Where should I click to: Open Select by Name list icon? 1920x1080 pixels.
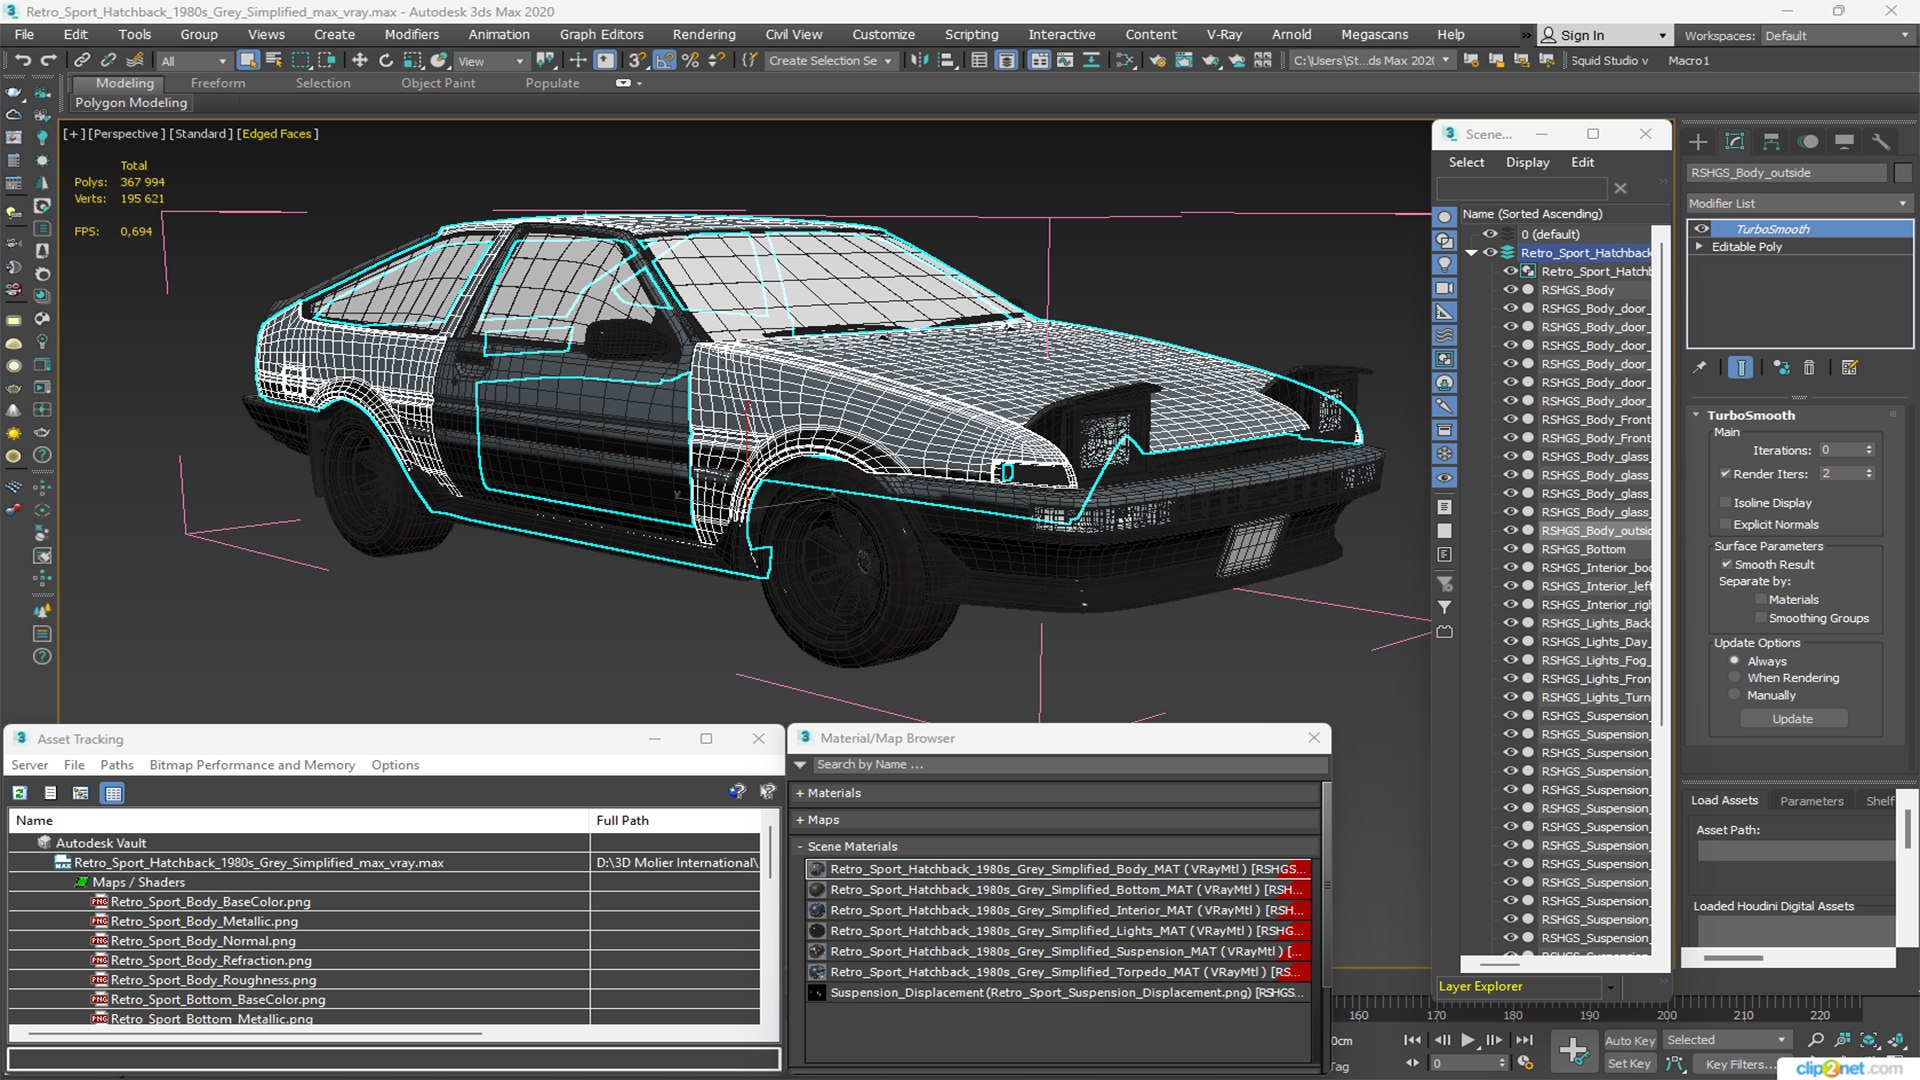(x=274, y=61)
